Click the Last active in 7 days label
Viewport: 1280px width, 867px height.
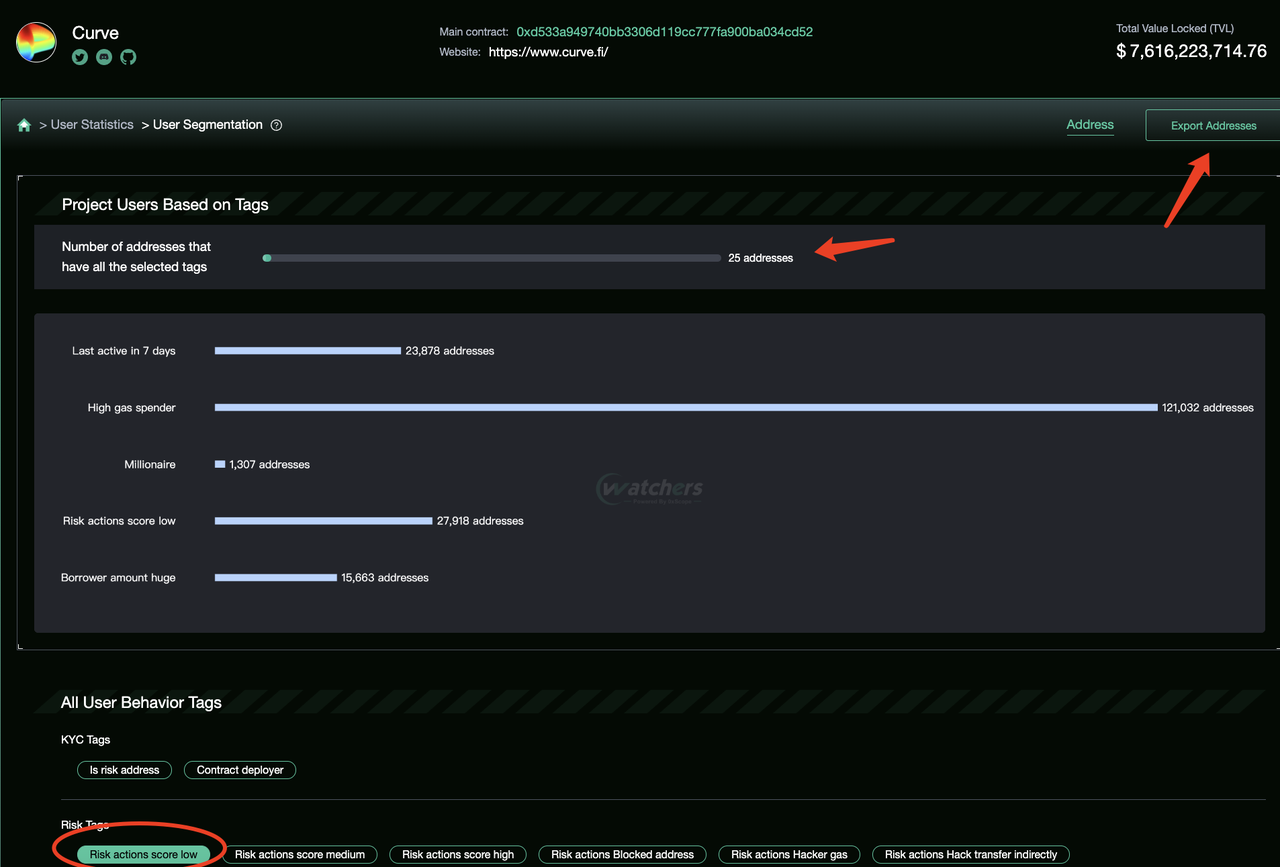pyautogui.click(x=124, y=351)
